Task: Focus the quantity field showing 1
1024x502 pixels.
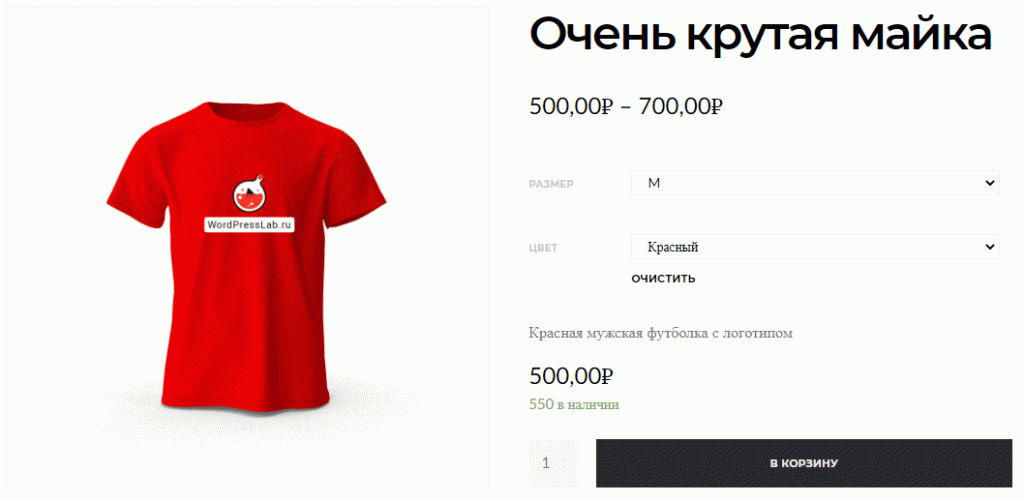Action: [552, 463]
